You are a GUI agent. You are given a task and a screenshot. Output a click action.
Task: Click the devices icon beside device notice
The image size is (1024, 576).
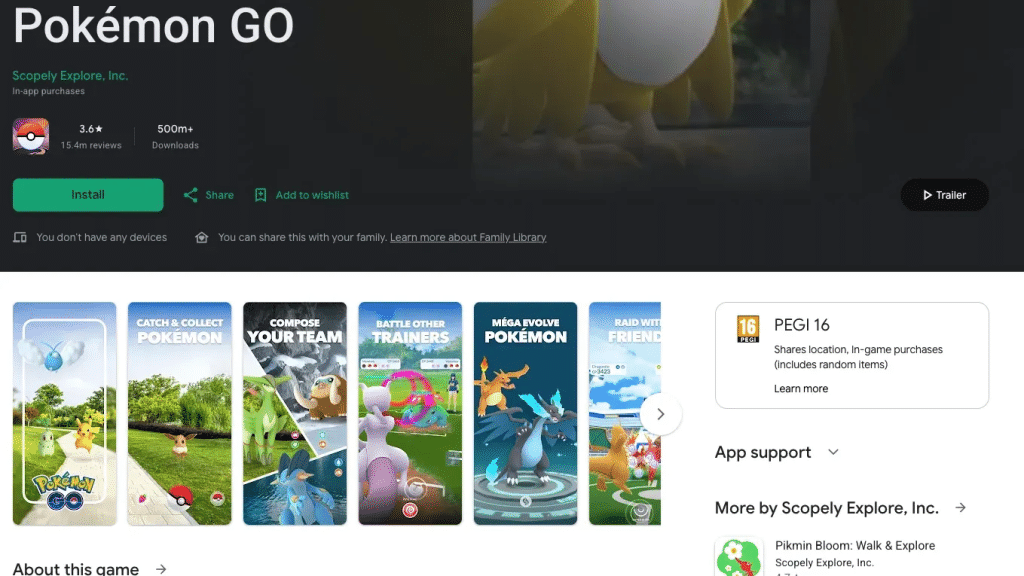click(x=20, y=237)
